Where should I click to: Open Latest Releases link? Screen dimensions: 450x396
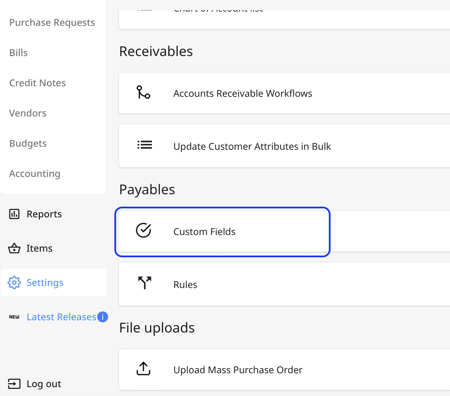point(61,317)
